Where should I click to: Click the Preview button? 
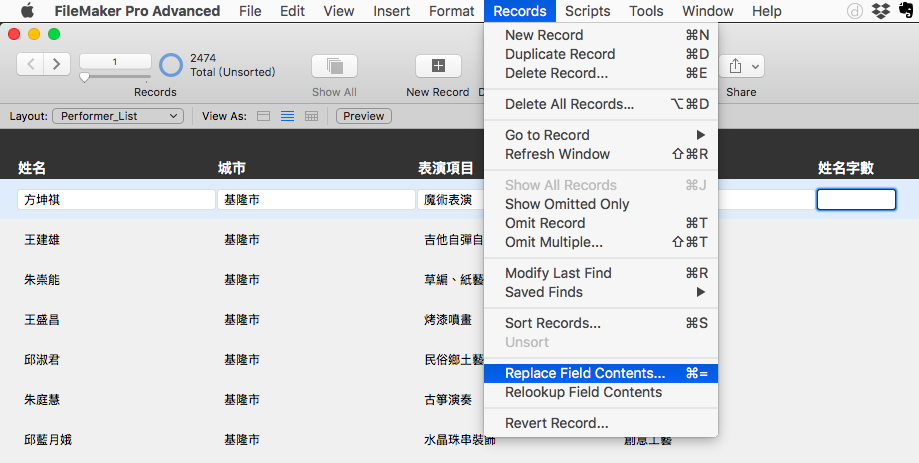click(x=363, y=116)
